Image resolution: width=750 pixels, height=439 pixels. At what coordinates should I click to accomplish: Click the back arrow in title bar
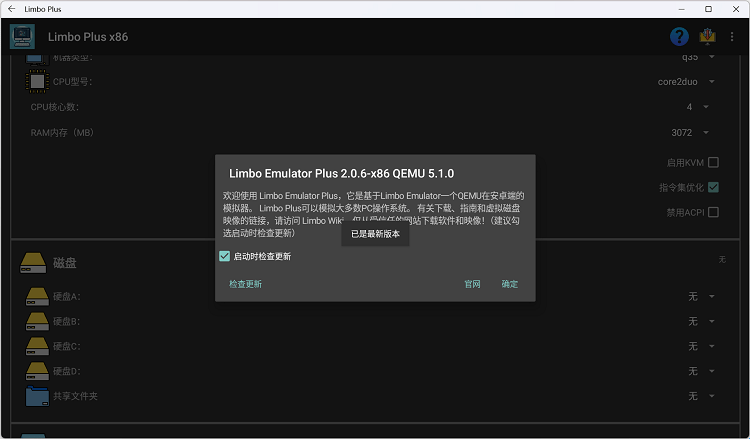point(11,9)
